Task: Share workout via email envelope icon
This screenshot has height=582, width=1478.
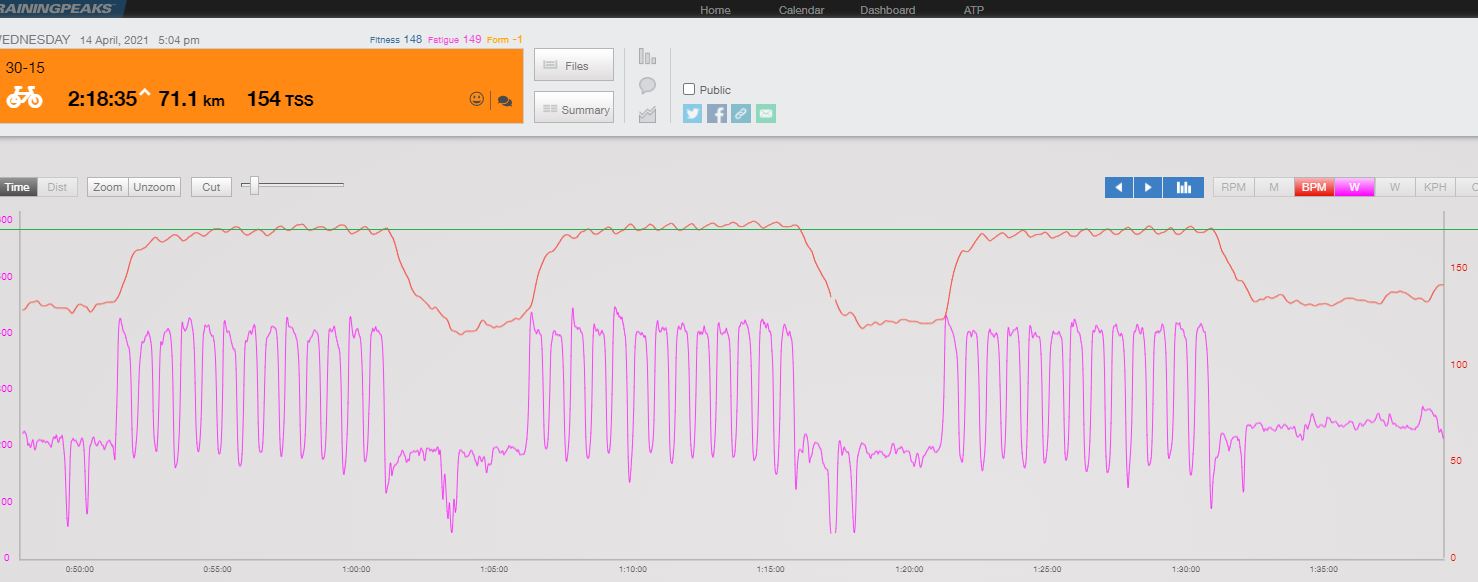Action: pos(765,114)
